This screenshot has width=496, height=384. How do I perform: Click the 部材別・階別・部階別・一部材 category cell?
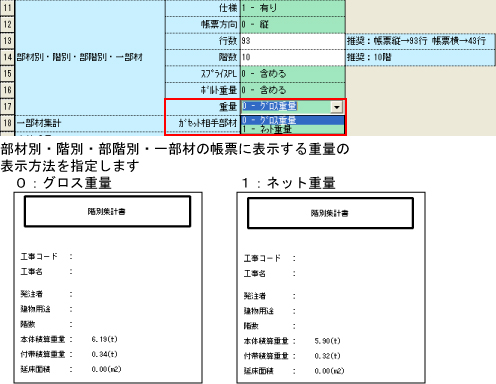(90, 58)
